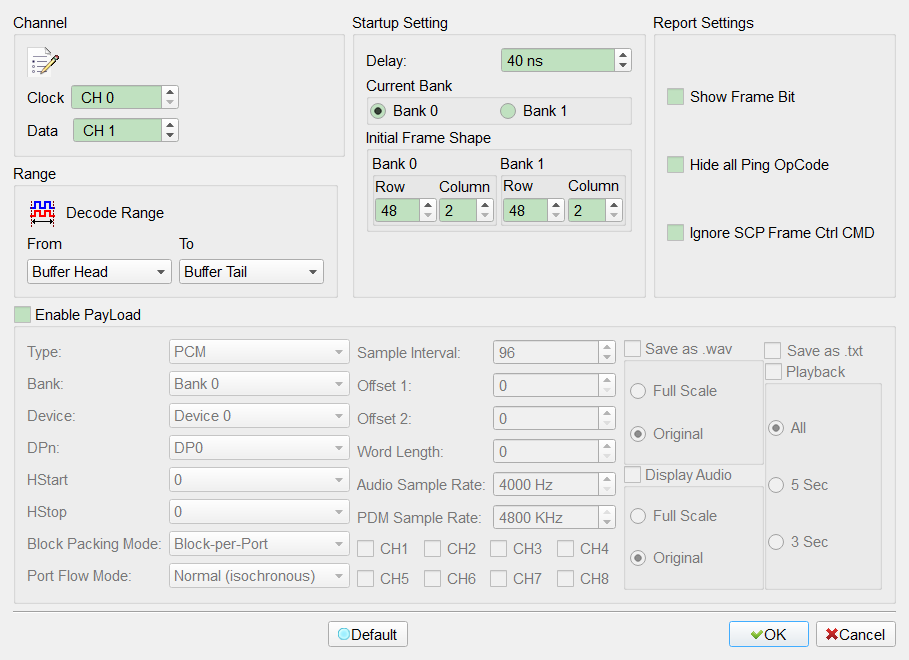This screenshot has height=660, width=909.
Task: Open the Device 0 dropdown
Action: click(259, 416)
